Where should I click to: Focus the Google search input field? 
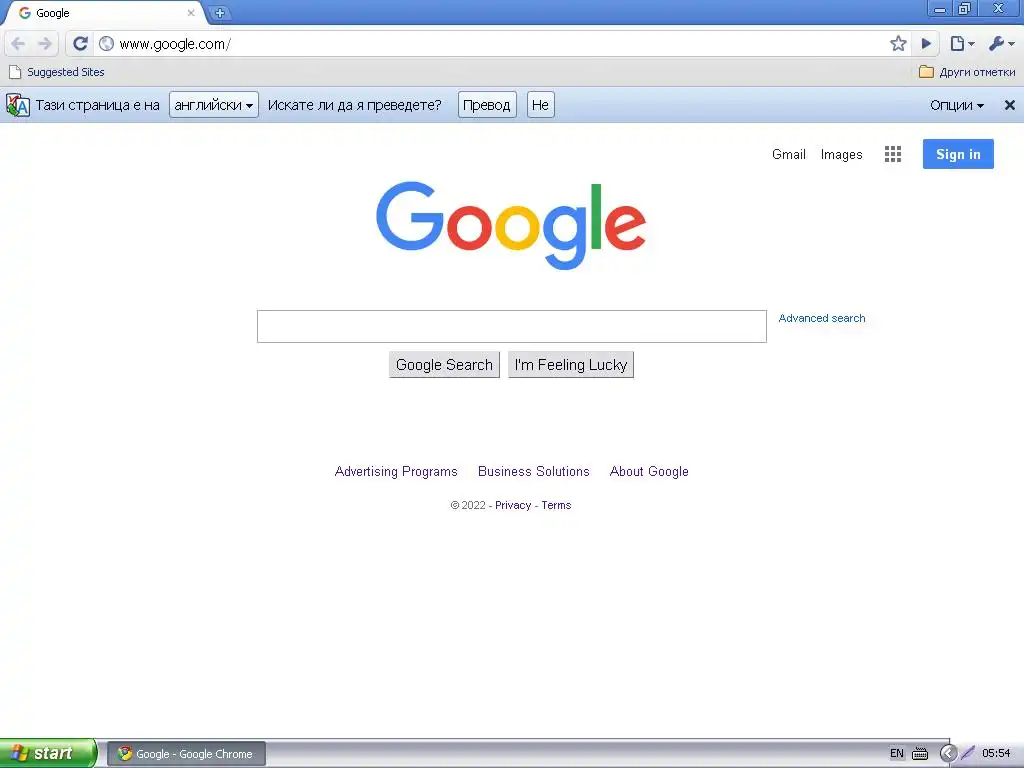coord(511,327)
